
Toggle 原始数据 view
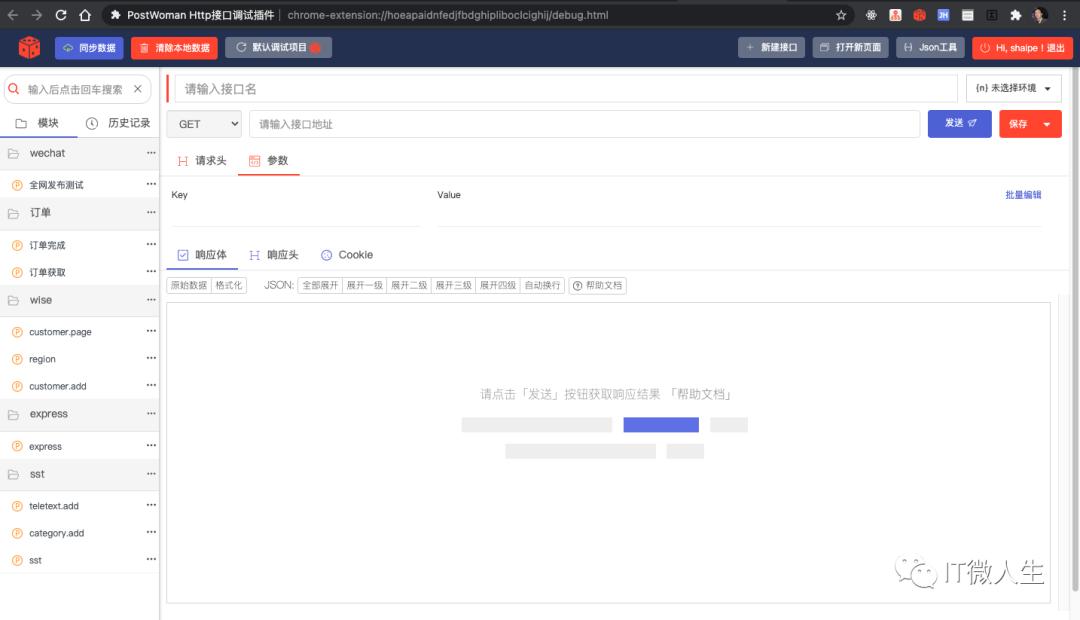[189, 285]
